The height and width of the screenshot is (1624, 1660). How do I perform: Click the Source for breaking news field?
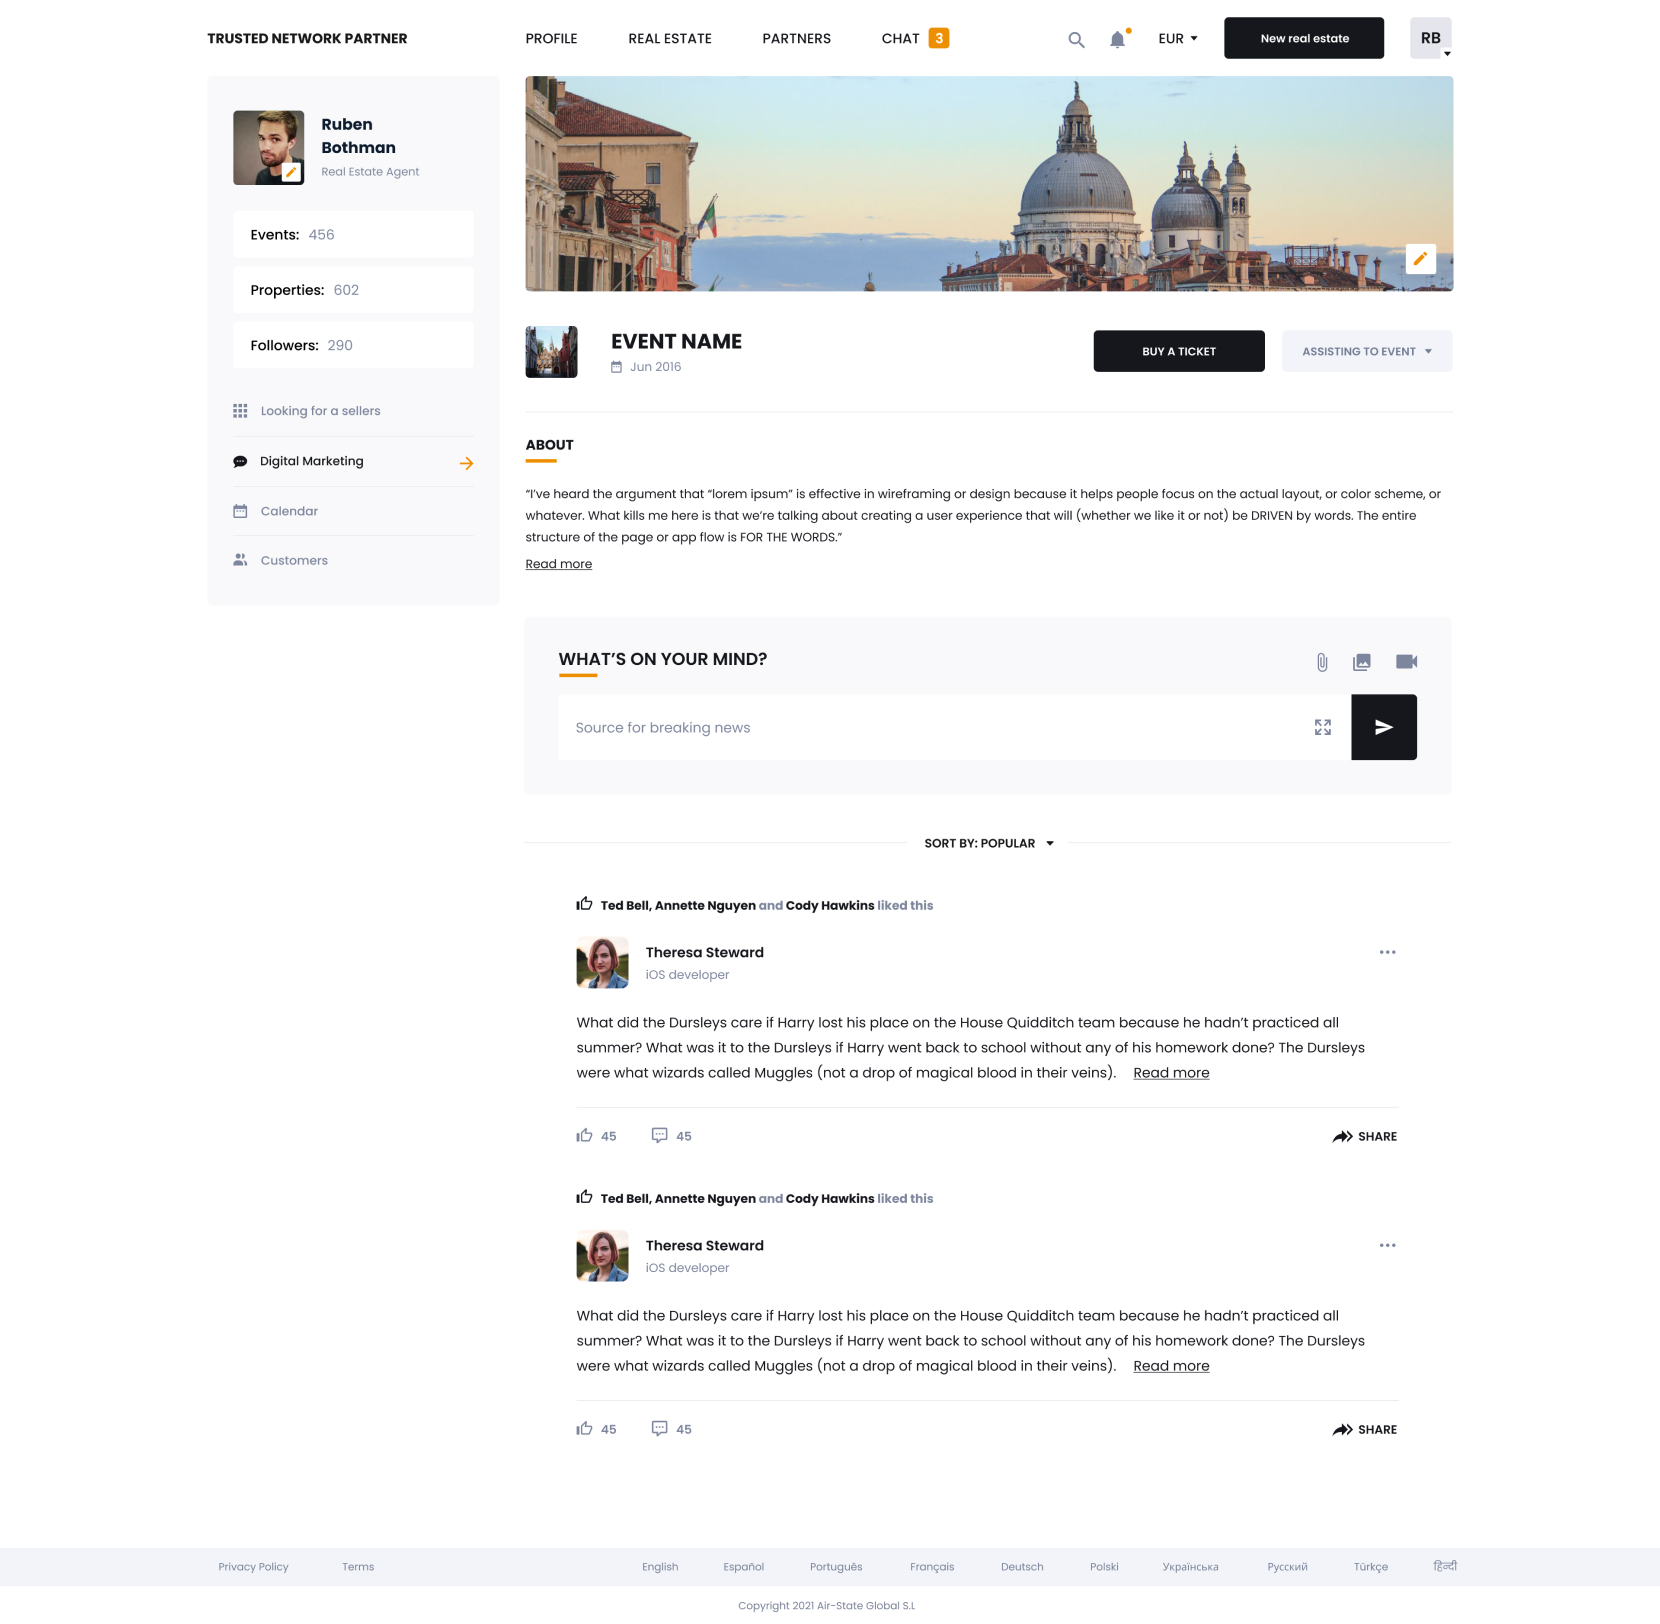tap(900, 727)
